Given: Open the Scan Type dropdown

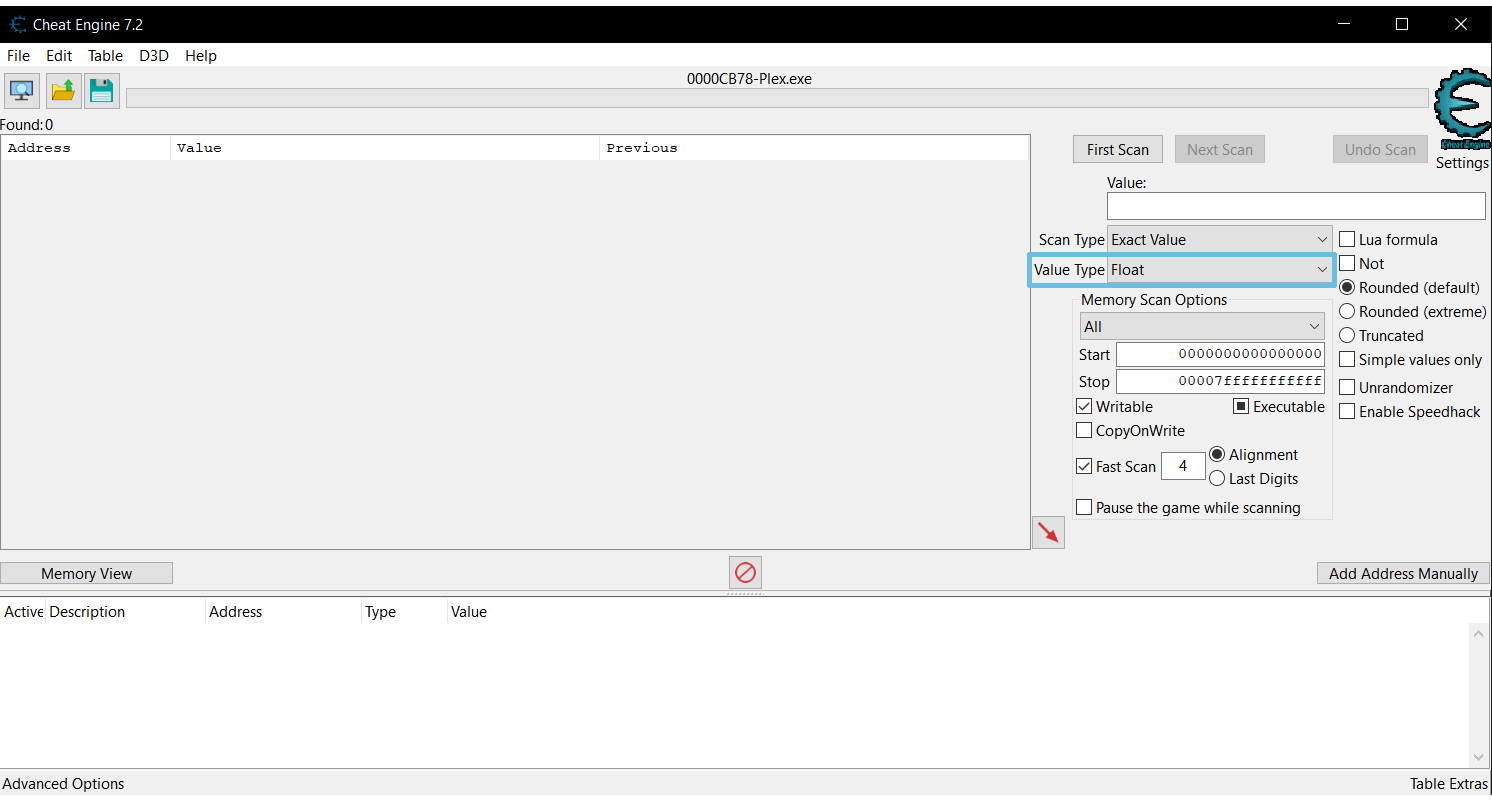Looking at the screenshot, I should click(1220, 240).
